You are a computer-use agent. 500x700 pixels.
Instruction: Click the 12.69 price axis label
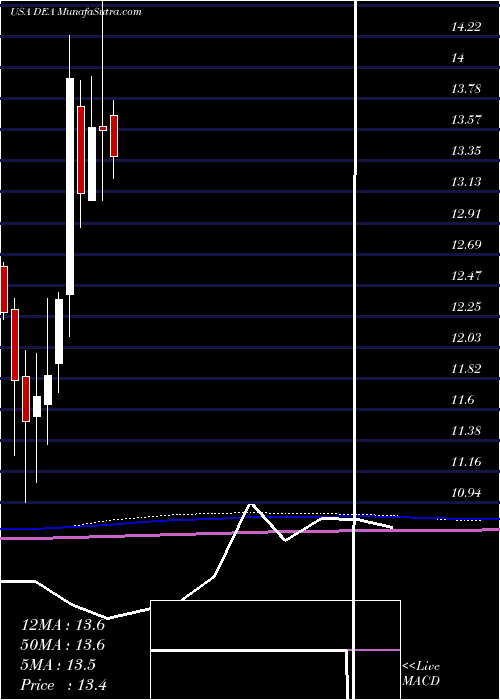466,244
